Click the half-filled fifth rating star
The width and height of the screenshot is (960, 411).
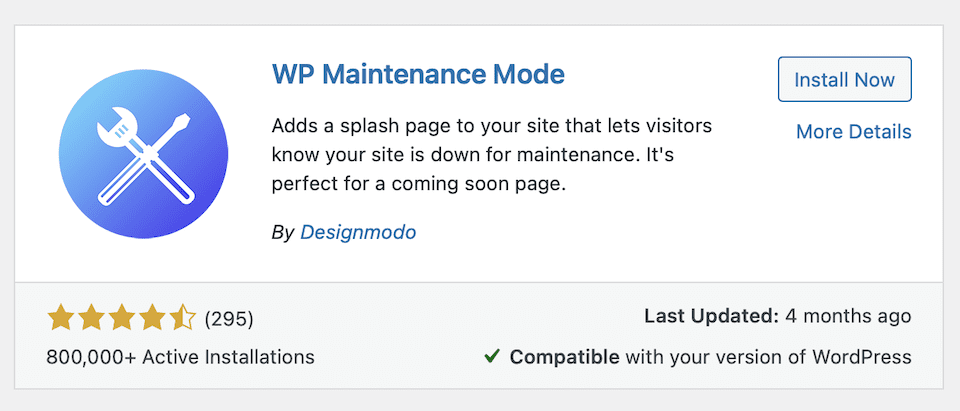tap(183, 319)
